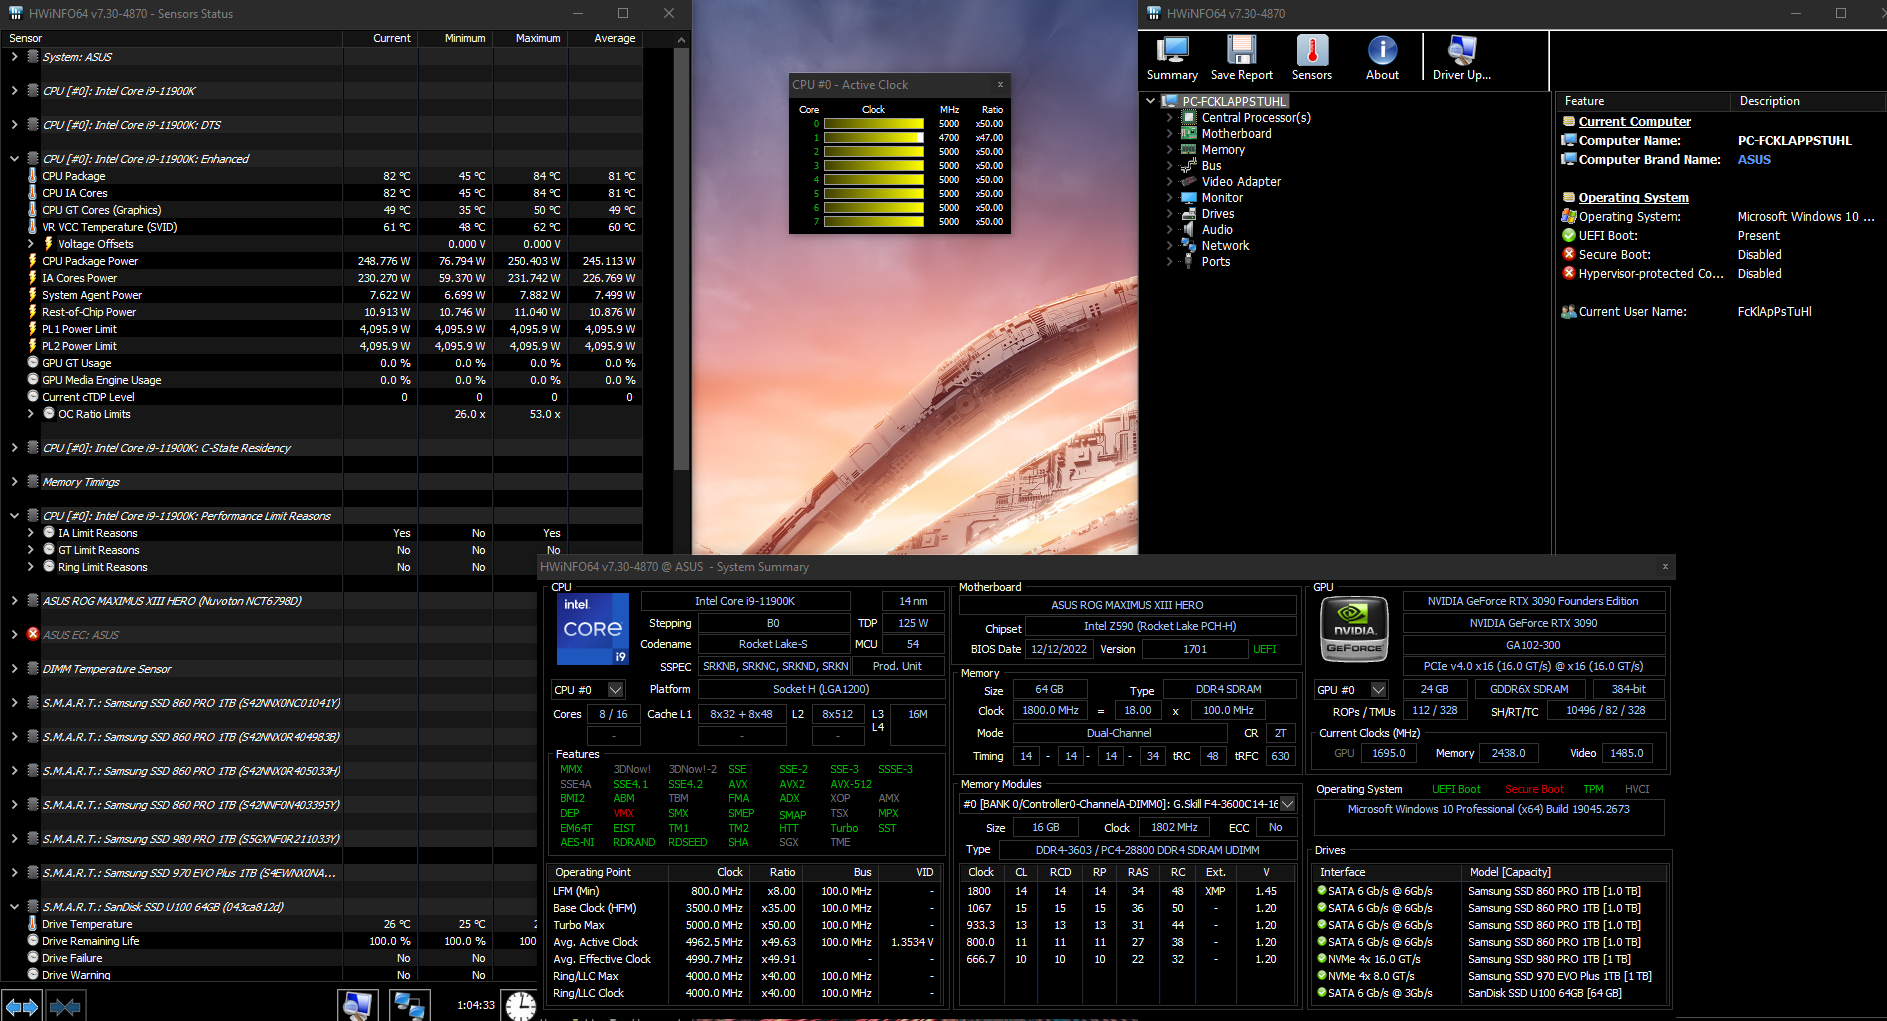Close the System Summary window
Viewport: 1887px width, 1021px height.
coord(1665,566)
